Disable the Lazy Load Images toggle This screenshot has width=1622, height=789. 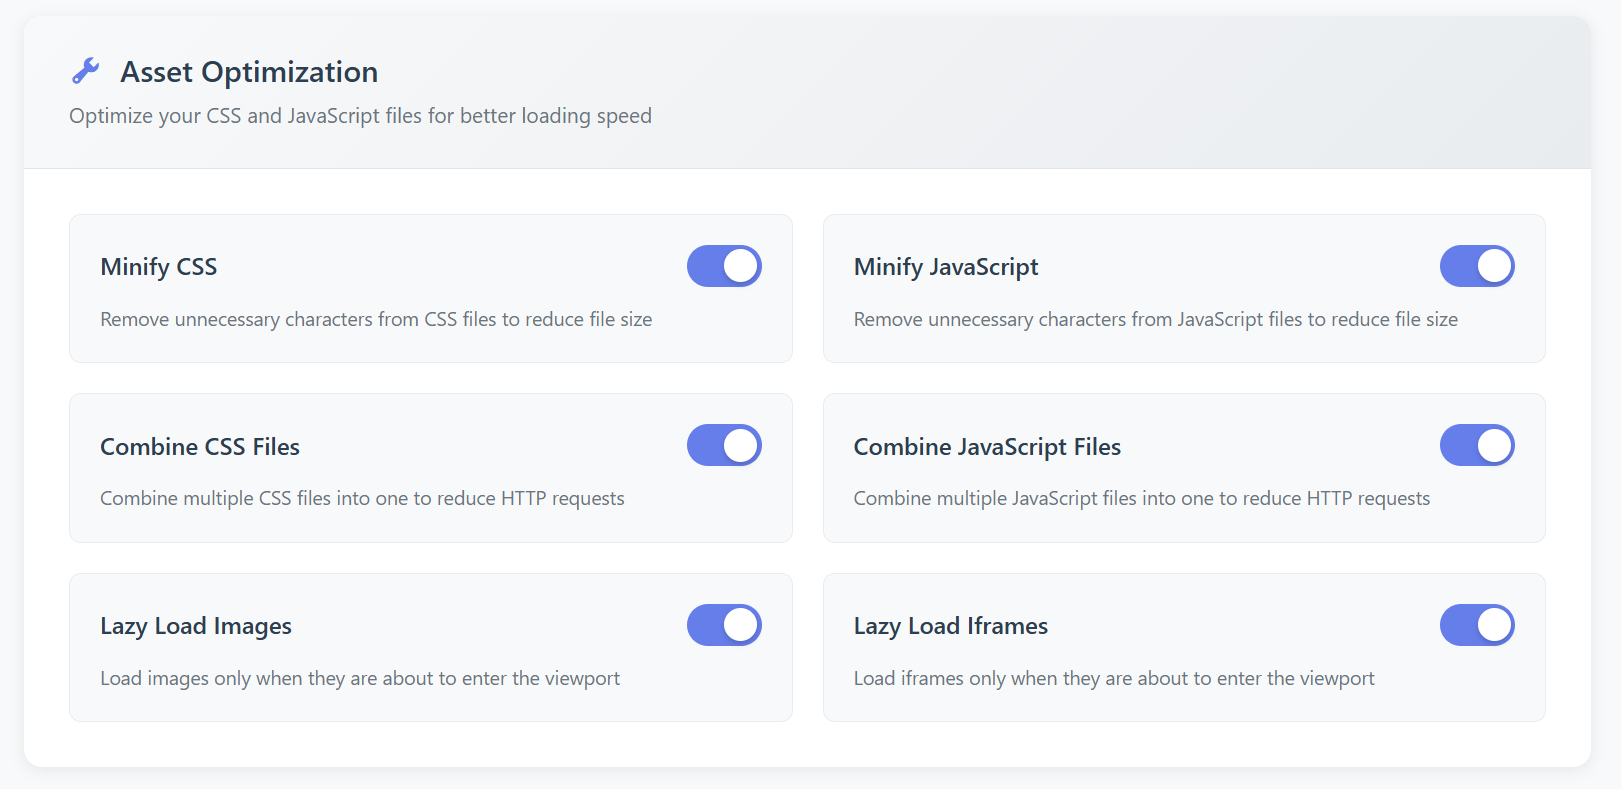coord(724,625)
